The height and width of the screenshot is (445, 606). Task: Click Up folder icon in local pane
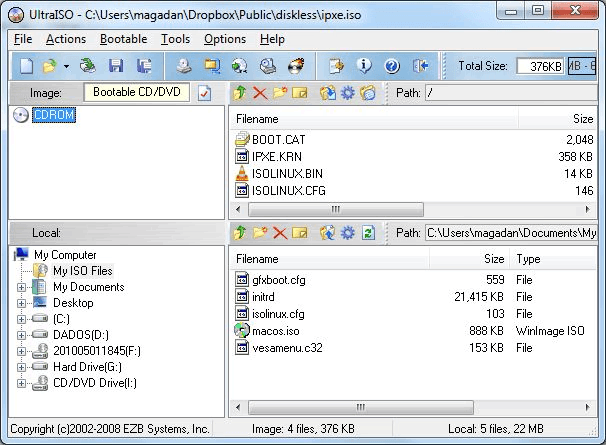(240, 233)
